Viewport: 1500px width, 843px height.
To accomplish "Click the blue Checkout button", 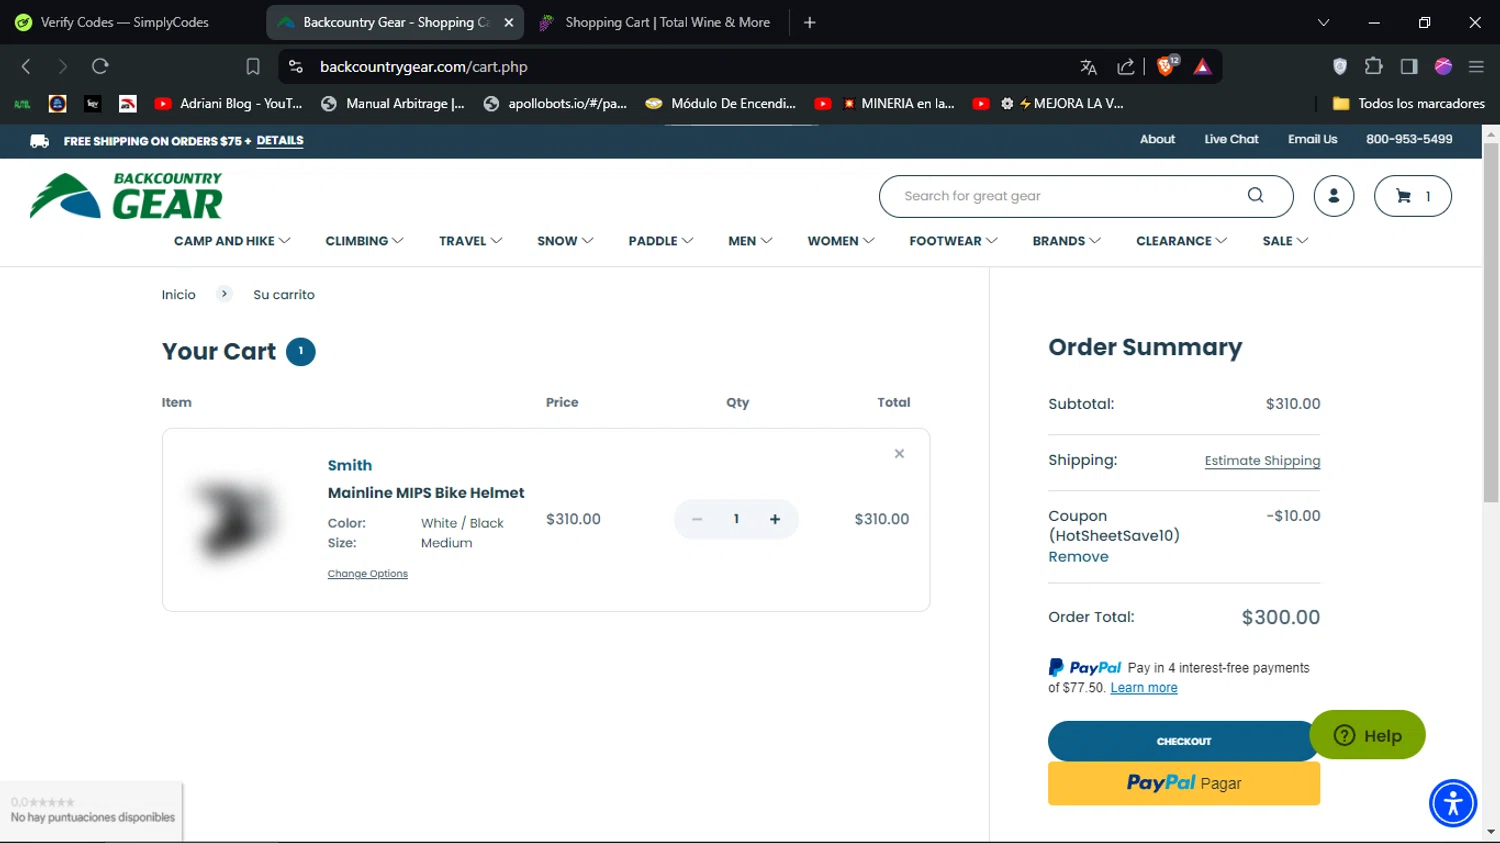I will (x=1184, y=741).
